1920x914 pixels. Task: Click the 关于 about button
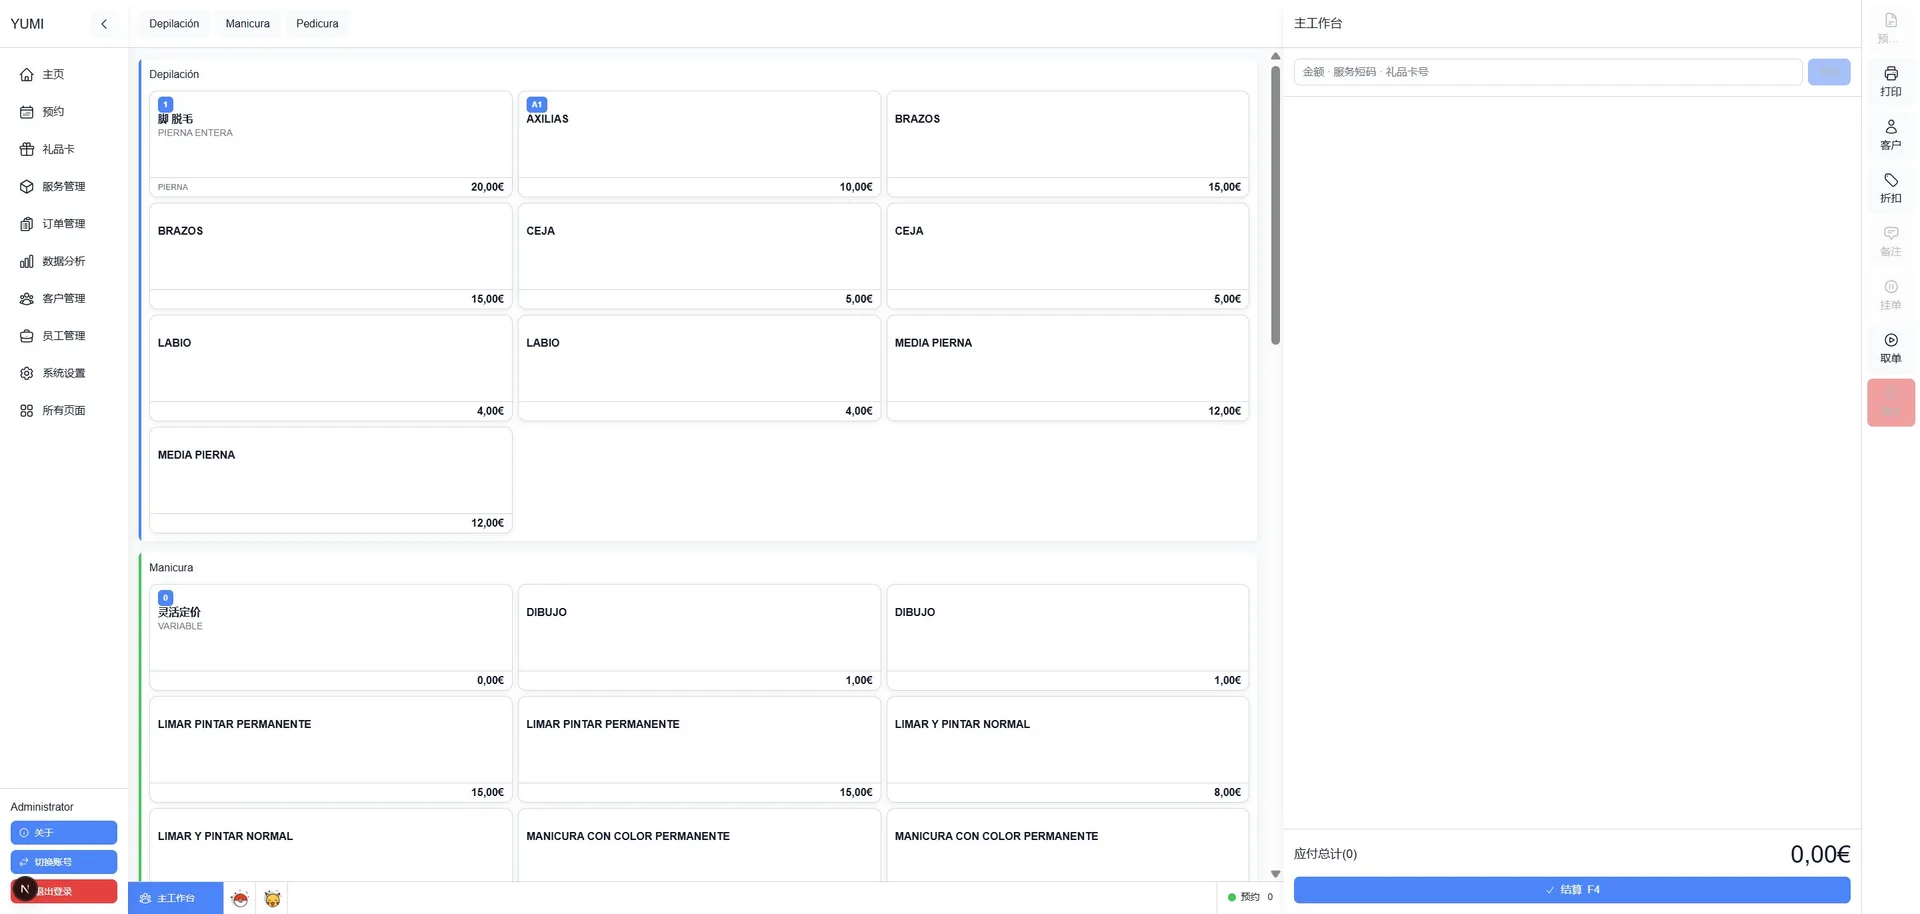[x=64, y=833]
